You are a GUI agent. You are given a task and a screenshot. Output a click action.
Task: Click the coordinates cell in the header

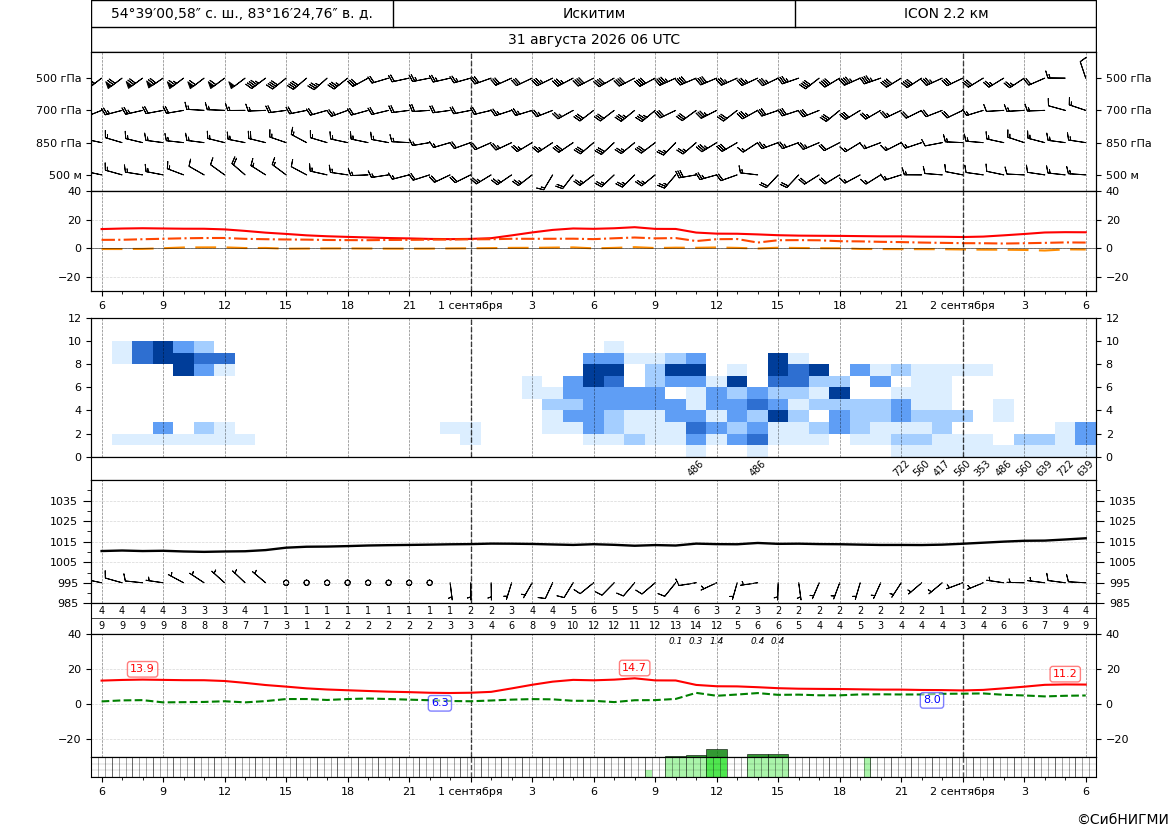[x=242, y=13]
